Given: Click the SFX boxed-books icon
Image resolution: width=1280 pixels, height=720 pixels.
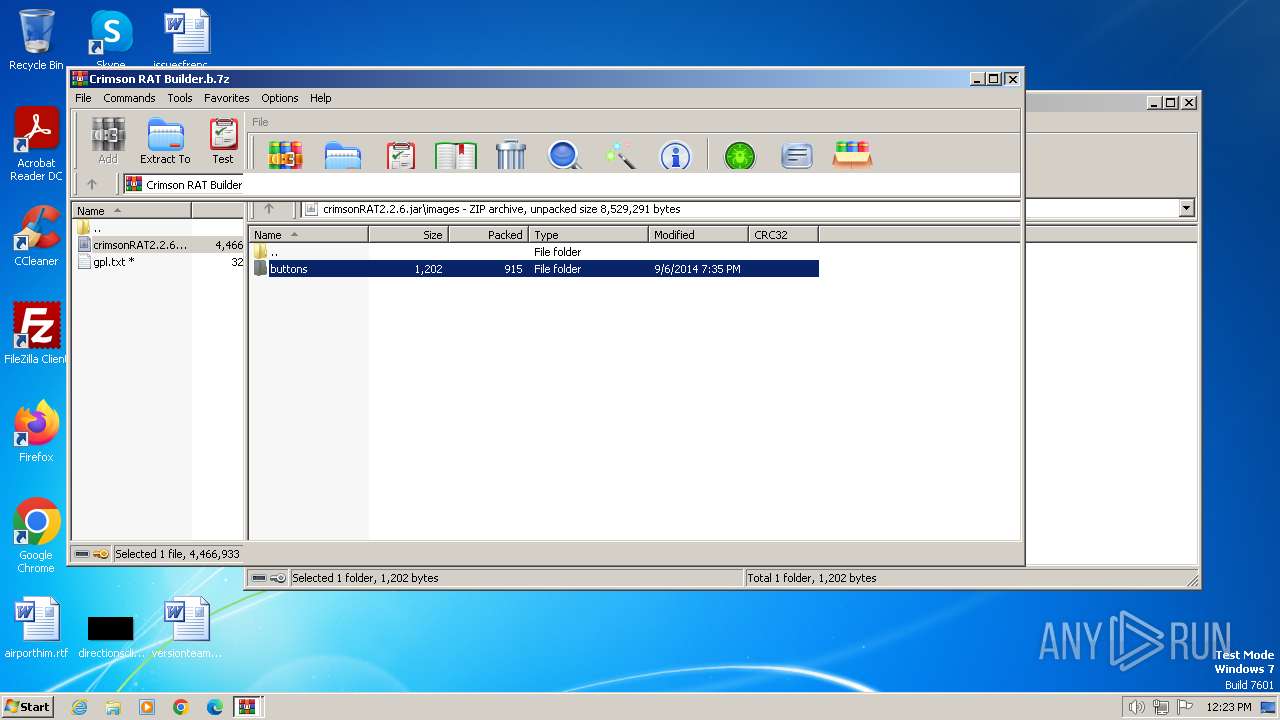Looking at the screenshot, I should point(852,155).
